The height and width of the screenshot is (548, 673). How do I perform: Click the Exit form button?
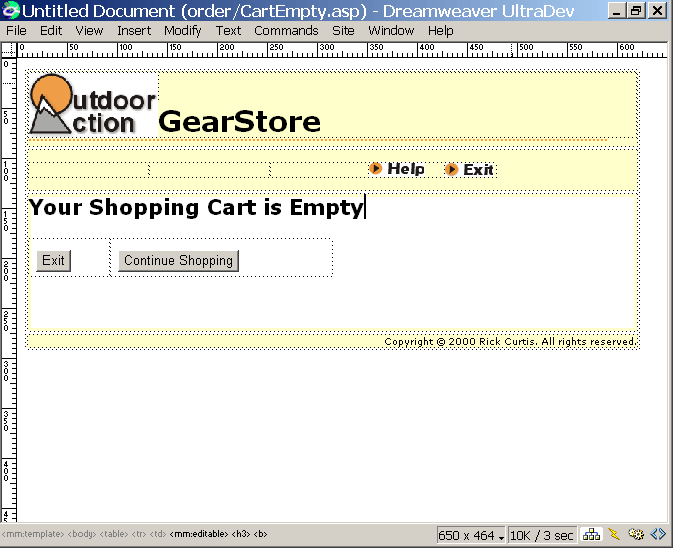coord(53,261)
